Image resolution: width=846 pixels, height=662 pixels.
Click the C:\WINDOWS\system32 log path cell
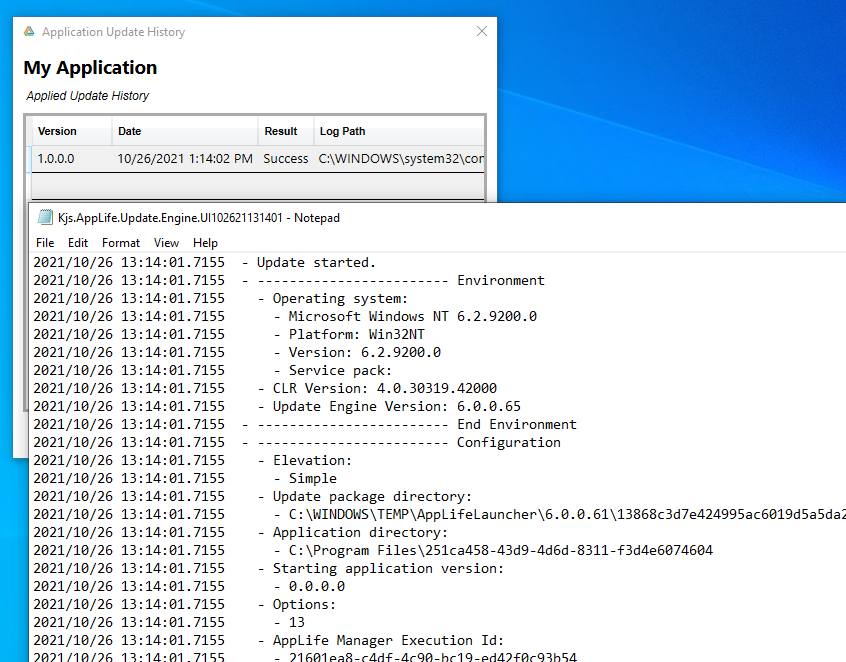(x=401, y=159)
